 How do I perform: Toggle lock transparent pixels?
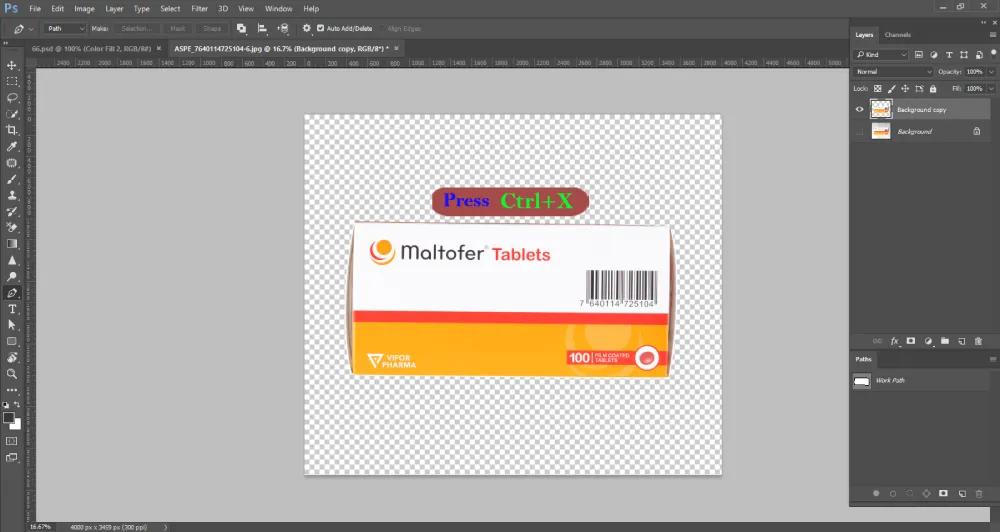tap(878, 89)
